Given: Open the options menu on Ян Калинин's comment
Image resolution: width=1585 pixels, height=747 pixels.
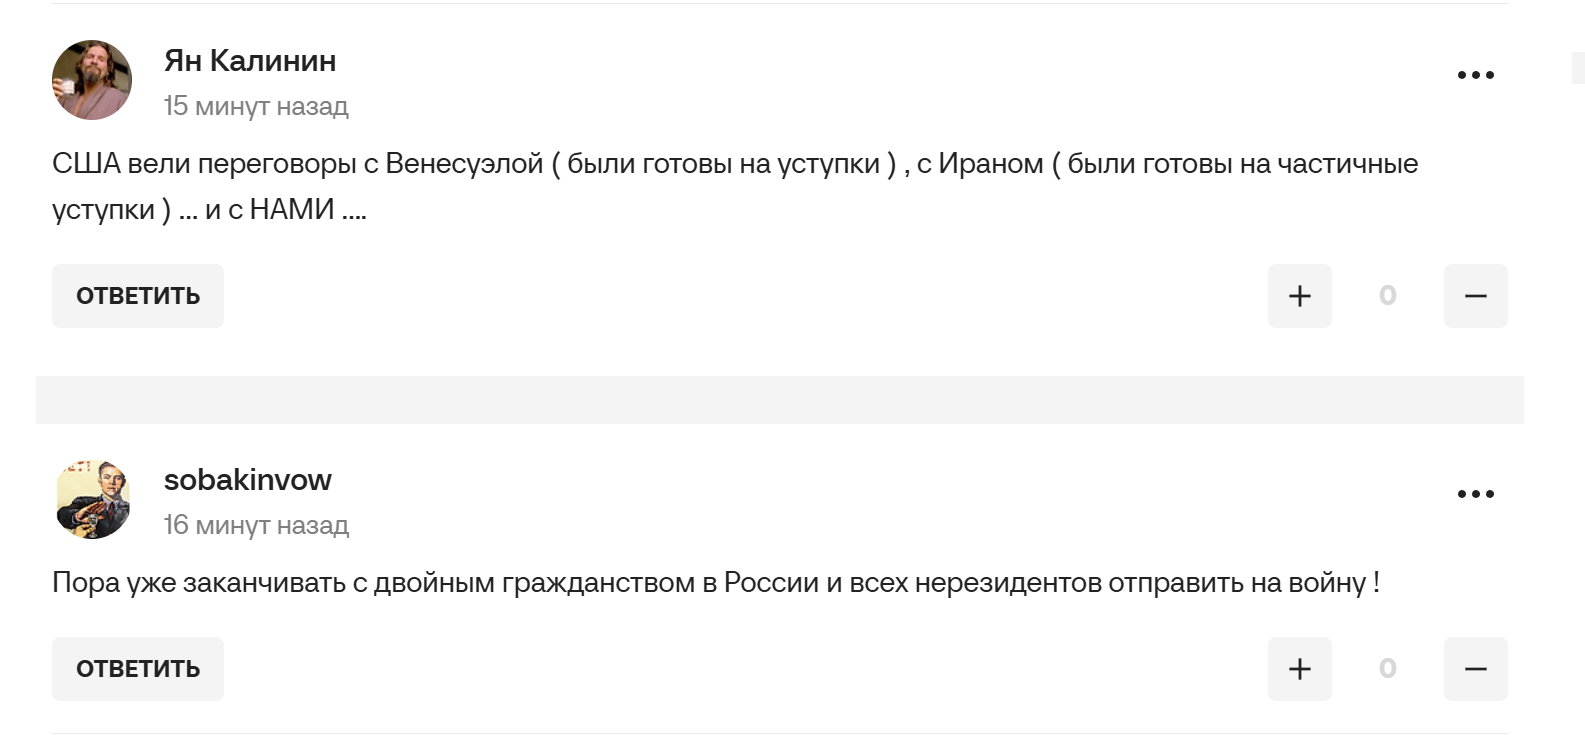Looking at the screenshot, I should pyautogui.click(x=1475, y=75).
